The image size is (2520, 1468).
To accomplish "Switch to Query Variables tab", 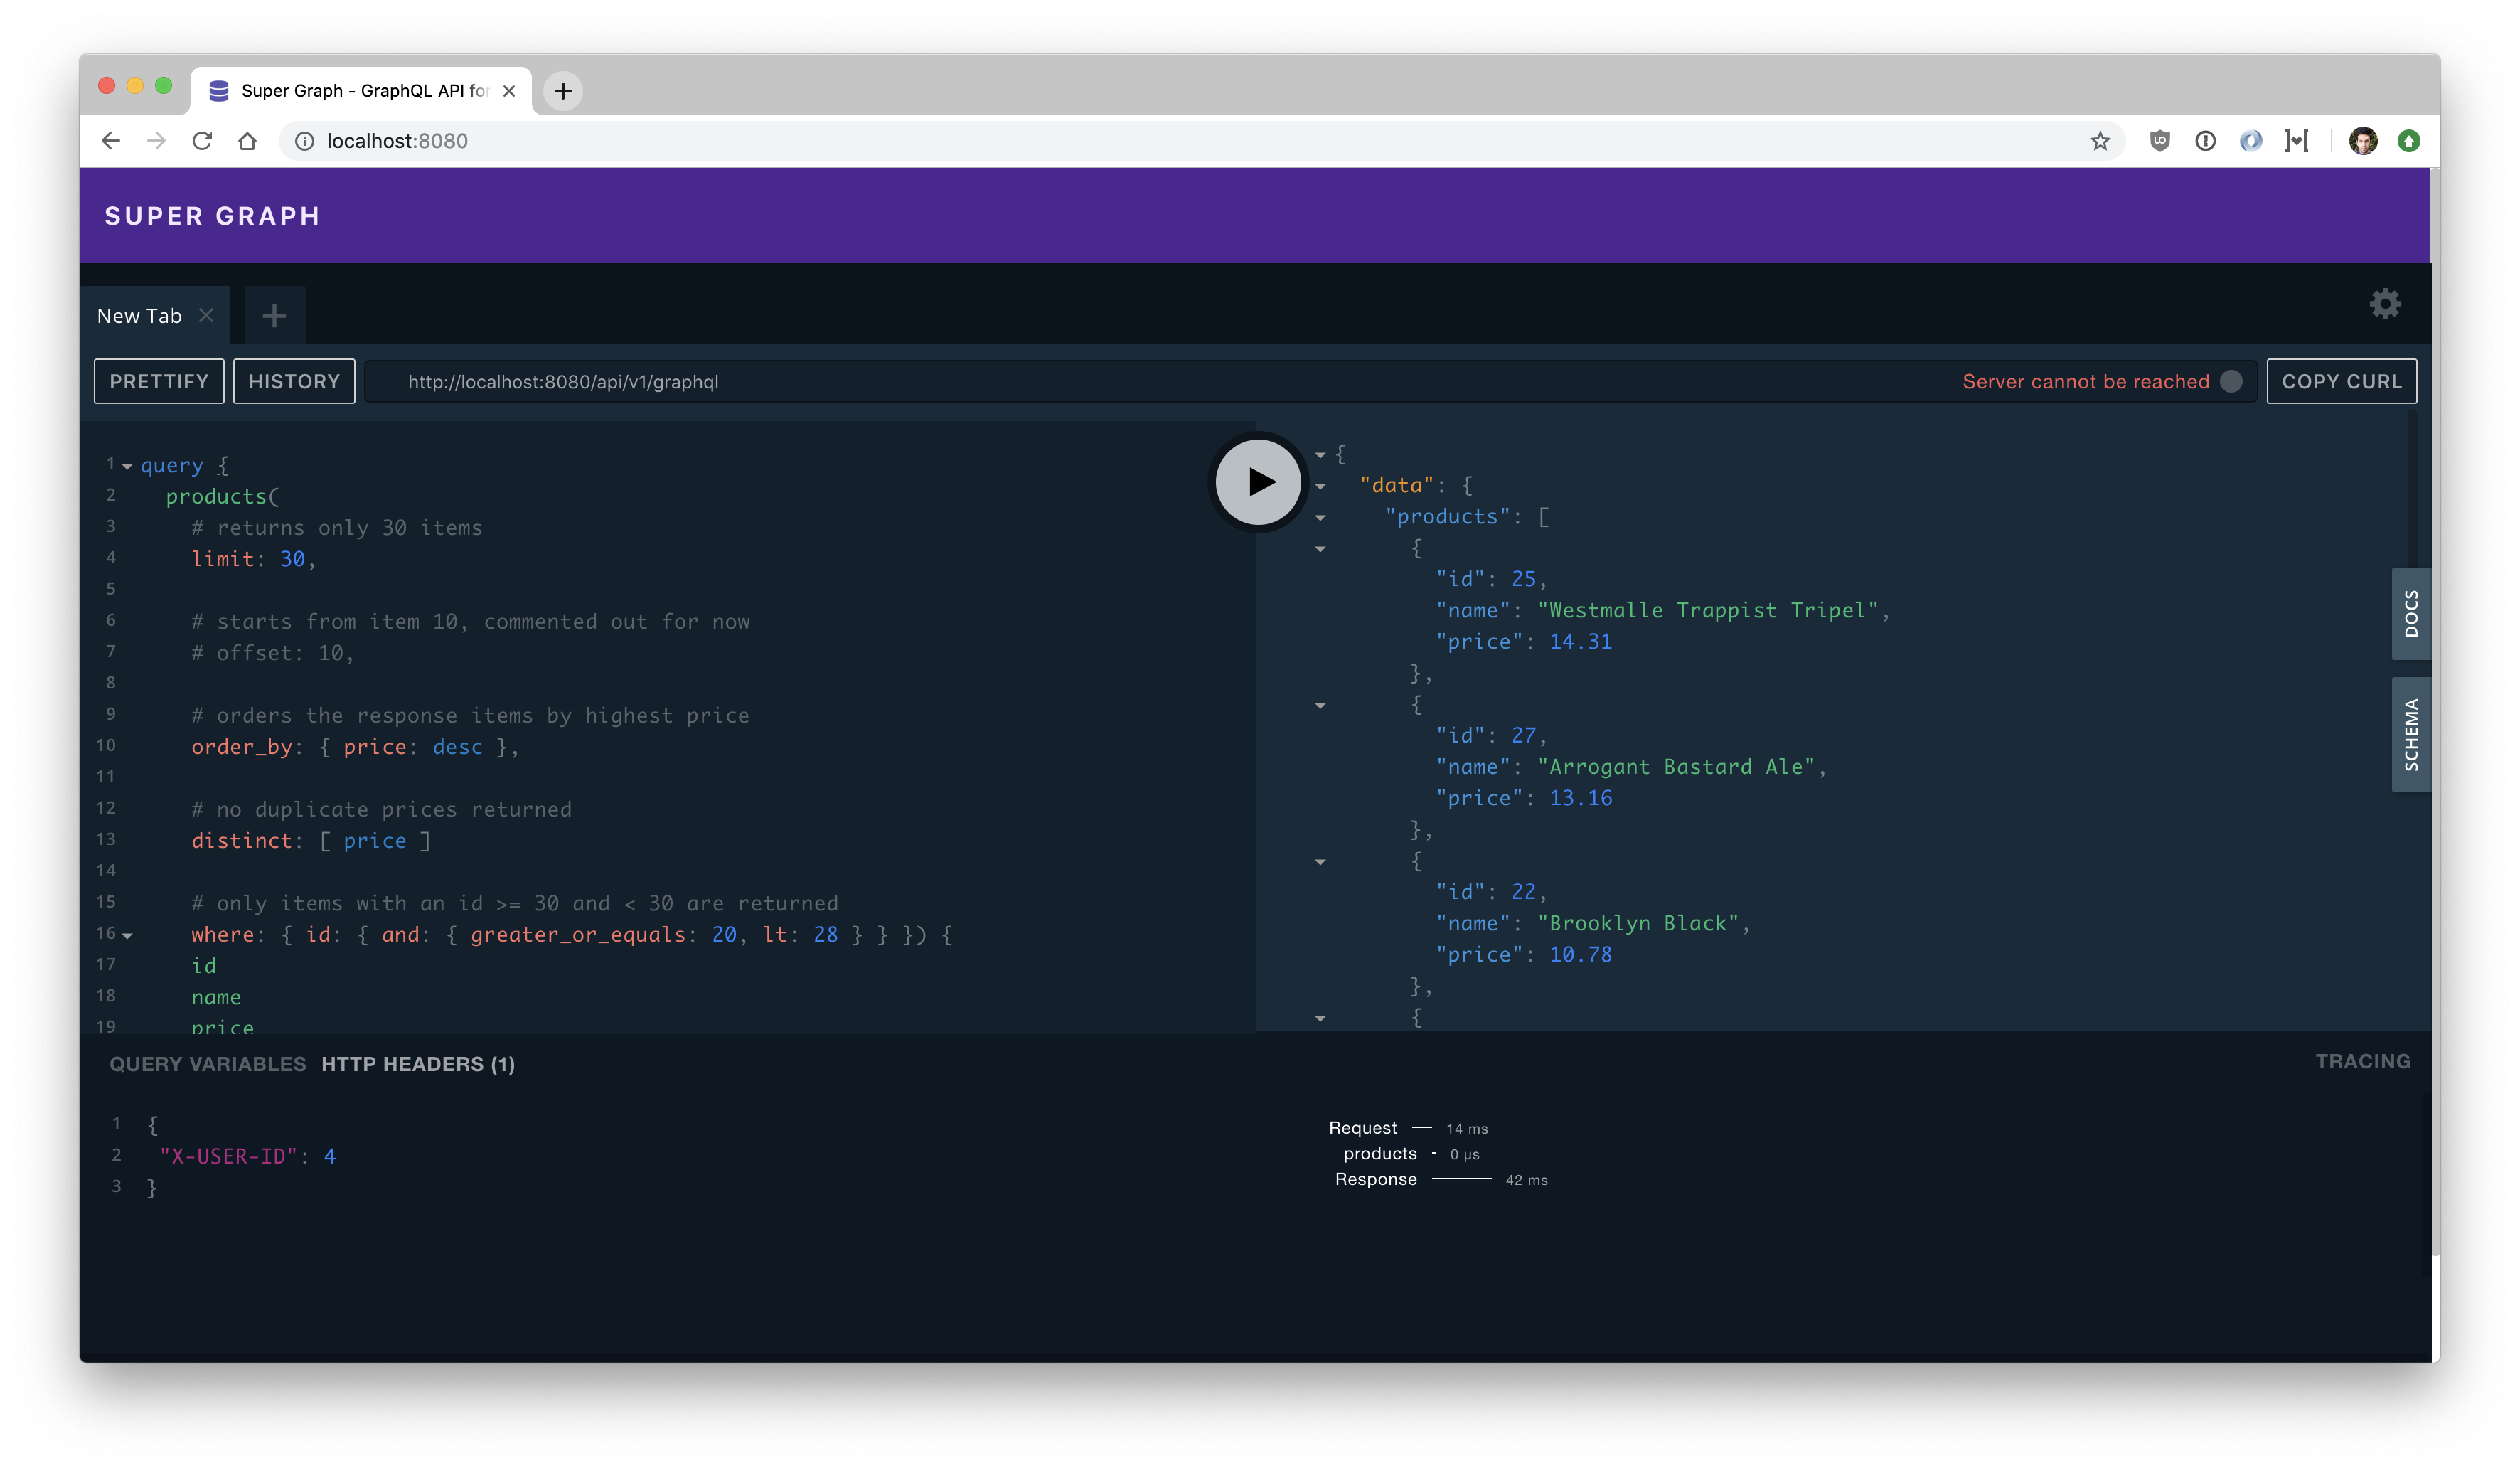I will pyautogui.click(x=207, y=1064).
